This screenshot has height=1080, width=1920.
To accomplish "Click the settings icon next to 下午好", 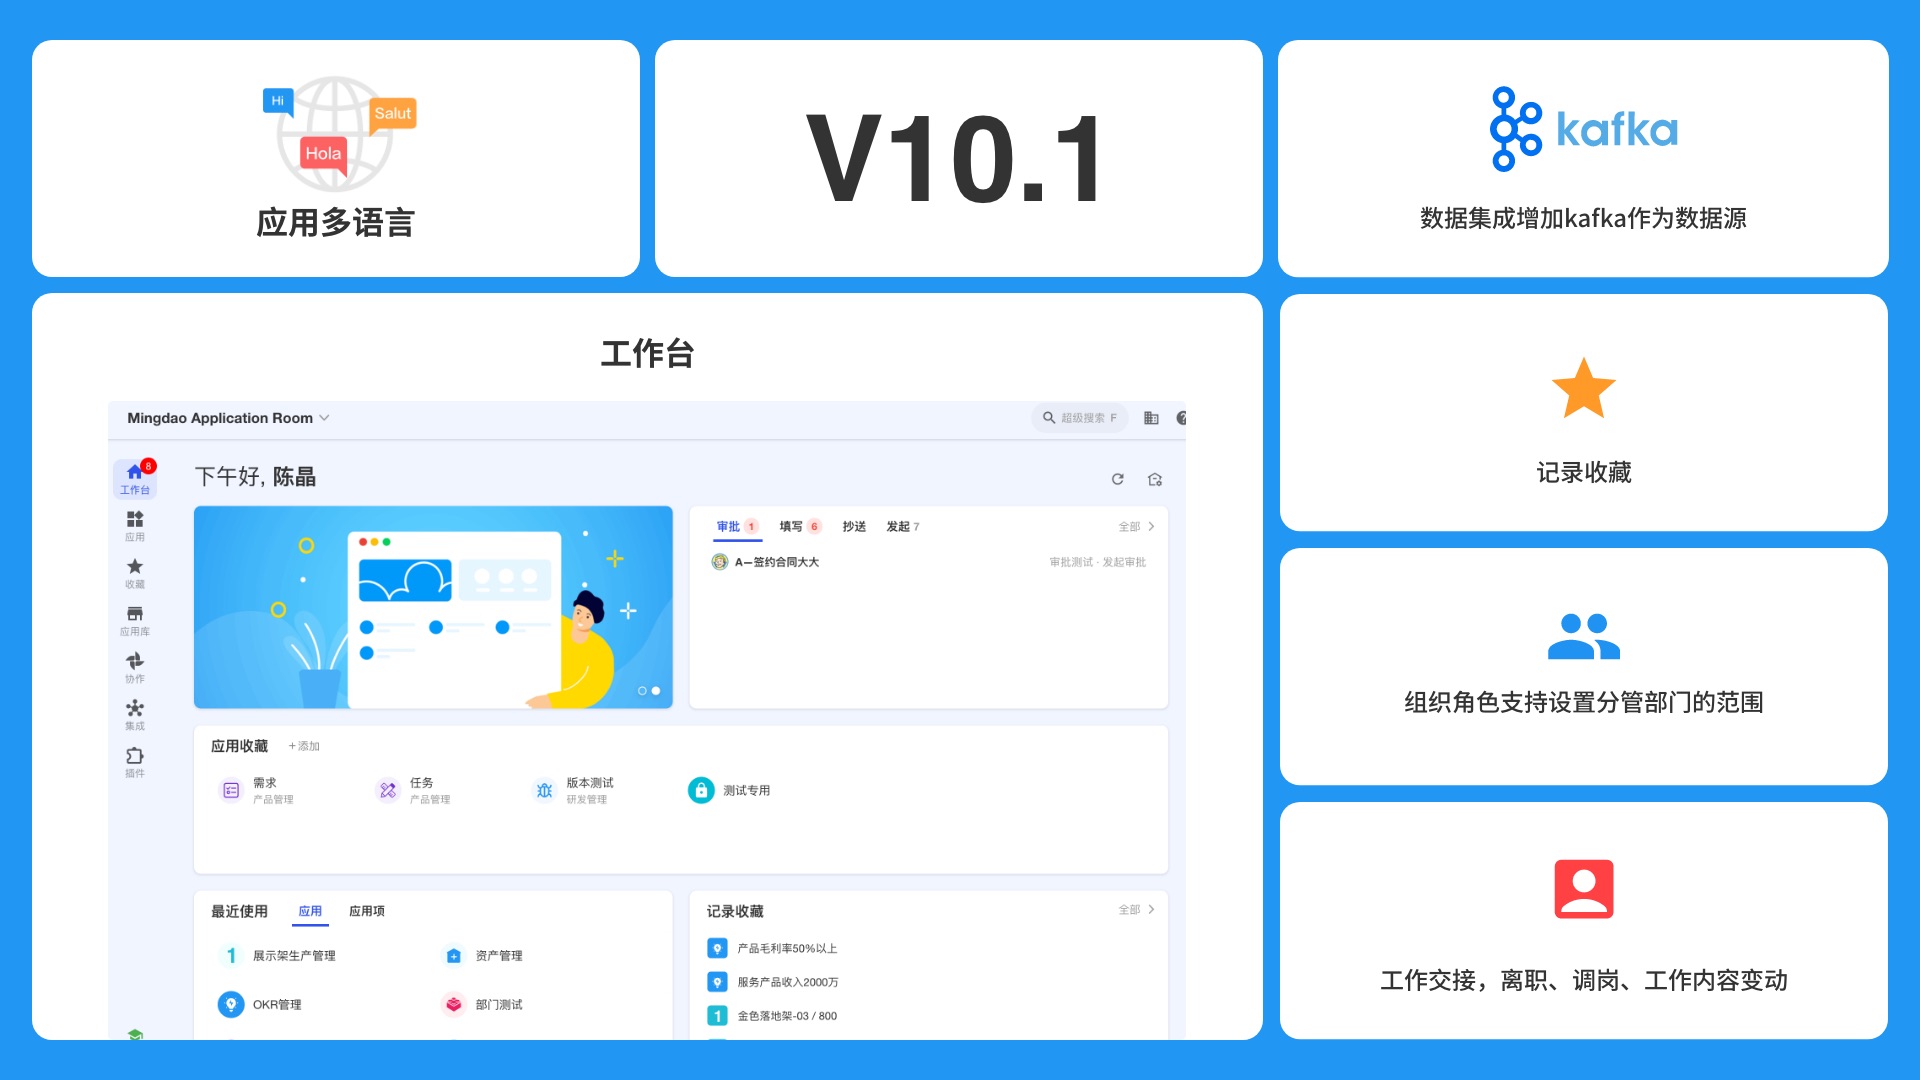I will click(1154, 477).
